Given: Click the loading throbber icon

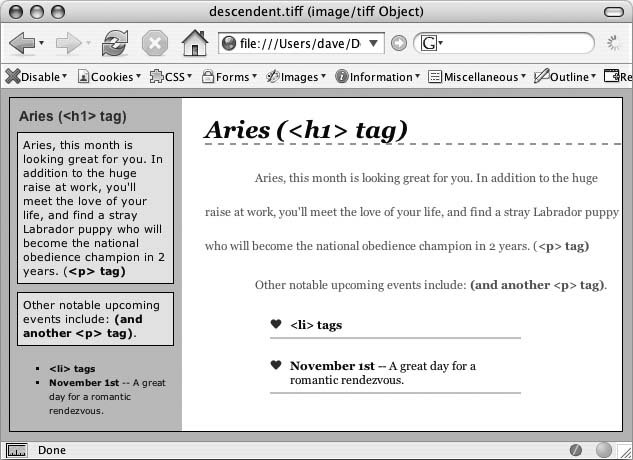Looking at the screenshot, I should coord(614,43).
